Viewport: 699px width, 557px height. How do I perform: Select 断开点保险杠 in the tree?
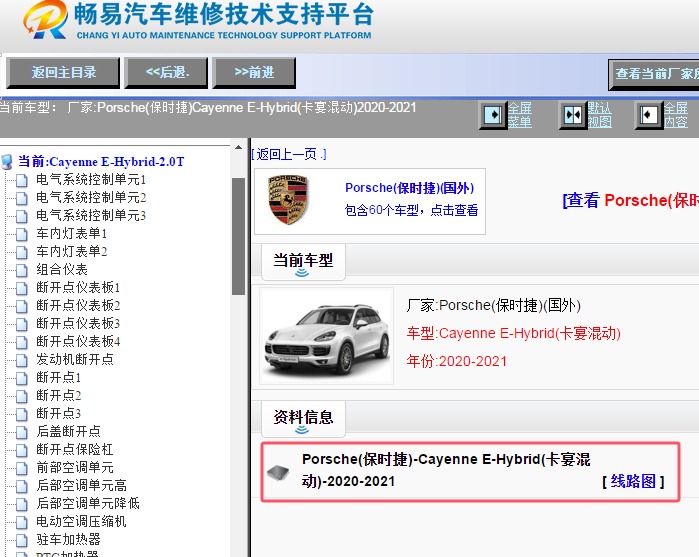[75, 449]
